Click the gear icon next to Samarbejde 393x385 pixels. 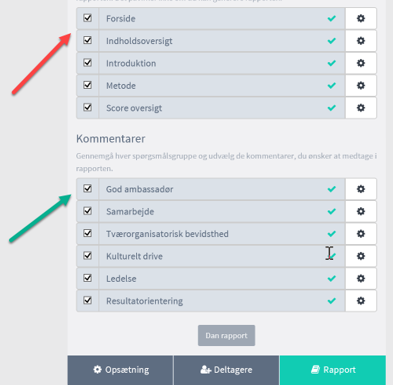(361, 211)
